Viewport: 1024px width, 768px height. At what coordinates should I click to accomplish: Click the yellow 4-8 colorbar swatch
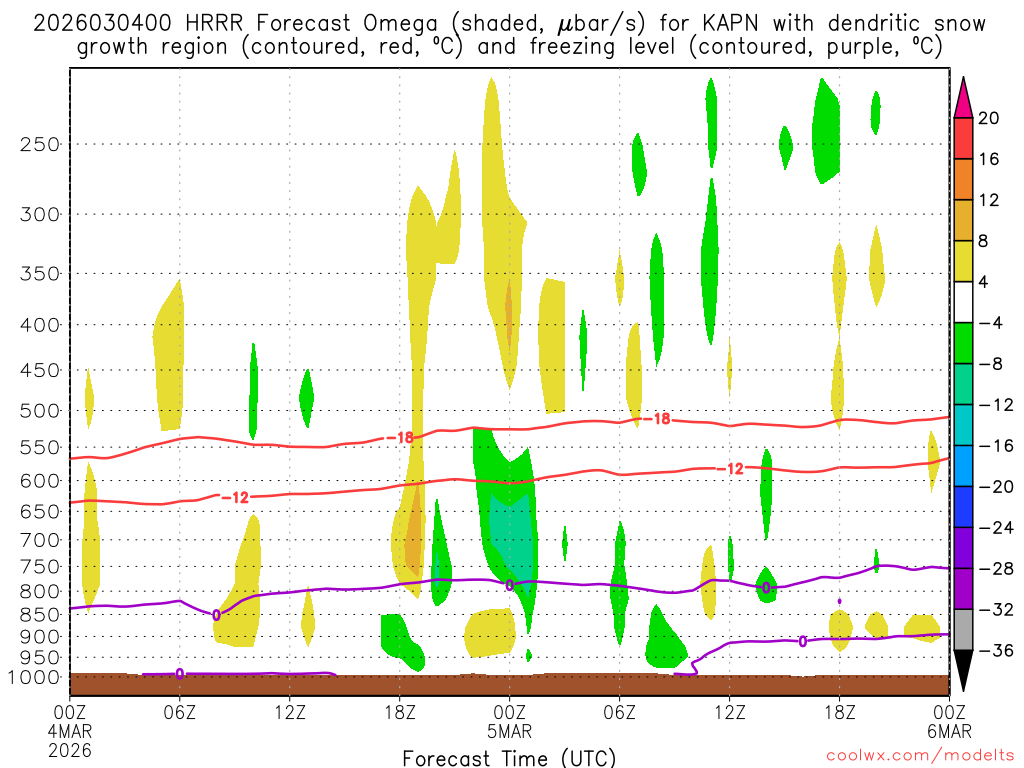(x=963, y=261)
